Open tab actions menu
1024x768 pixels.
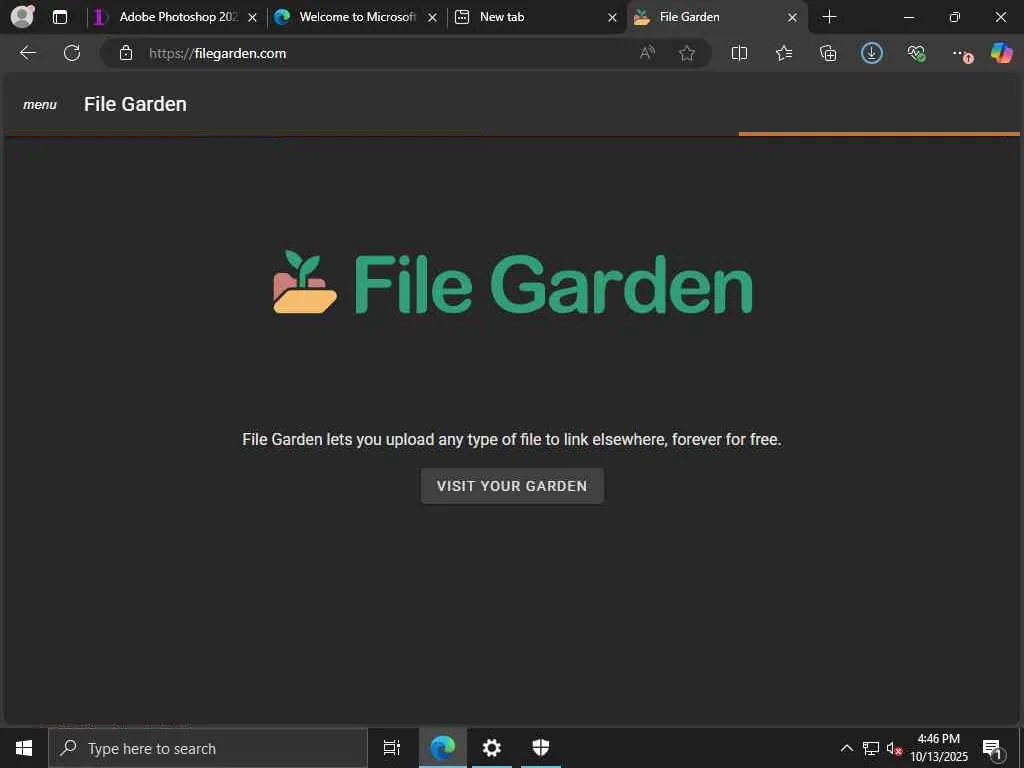tap(59, 17)
